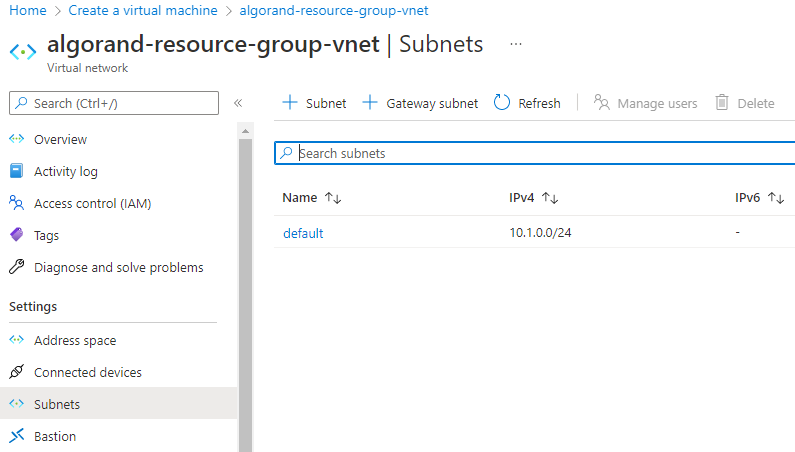Select the 10.1.0.0/24 IPv4 cell
This screenshot has width=795, height=452.
point(540,232)
